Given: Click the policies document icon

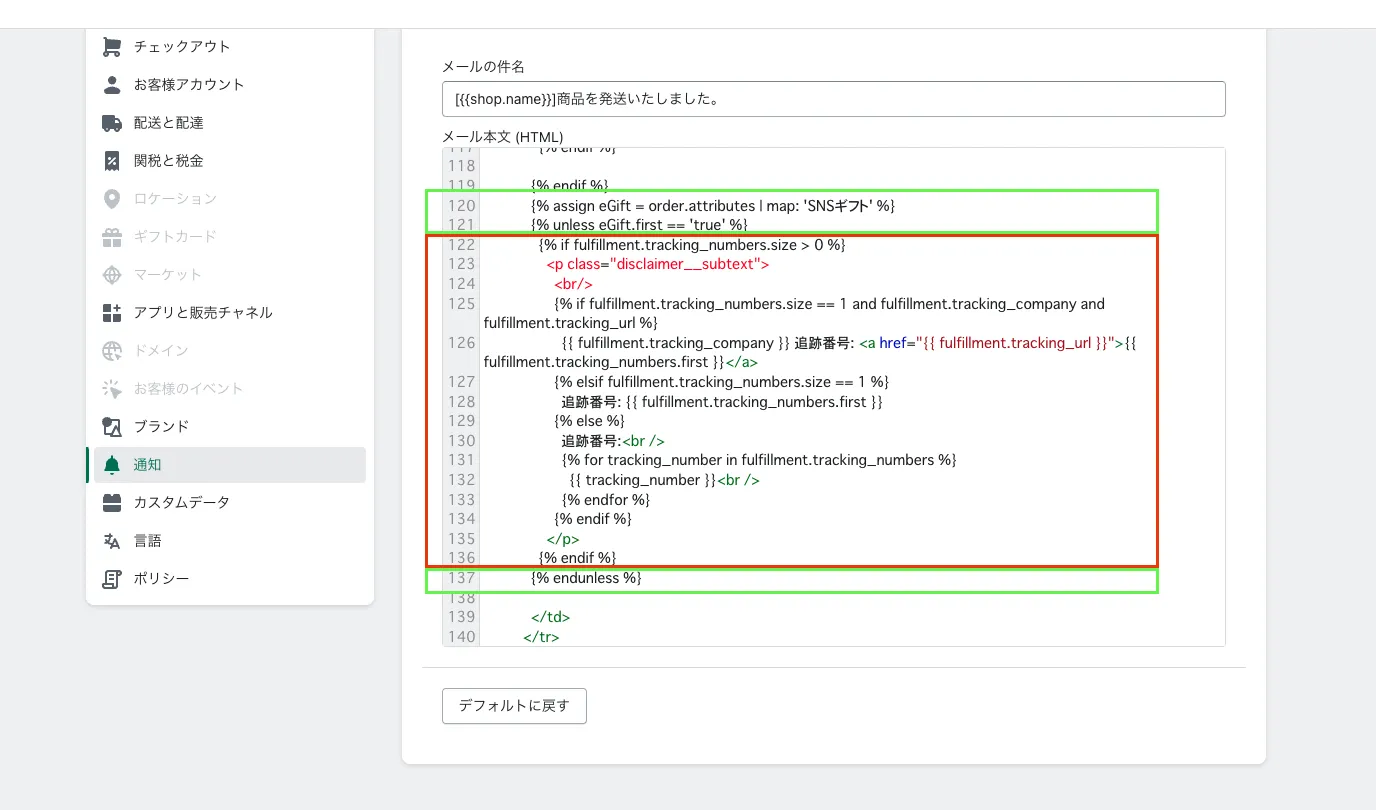Looking at the screenshot, I should tap(112, 579).
